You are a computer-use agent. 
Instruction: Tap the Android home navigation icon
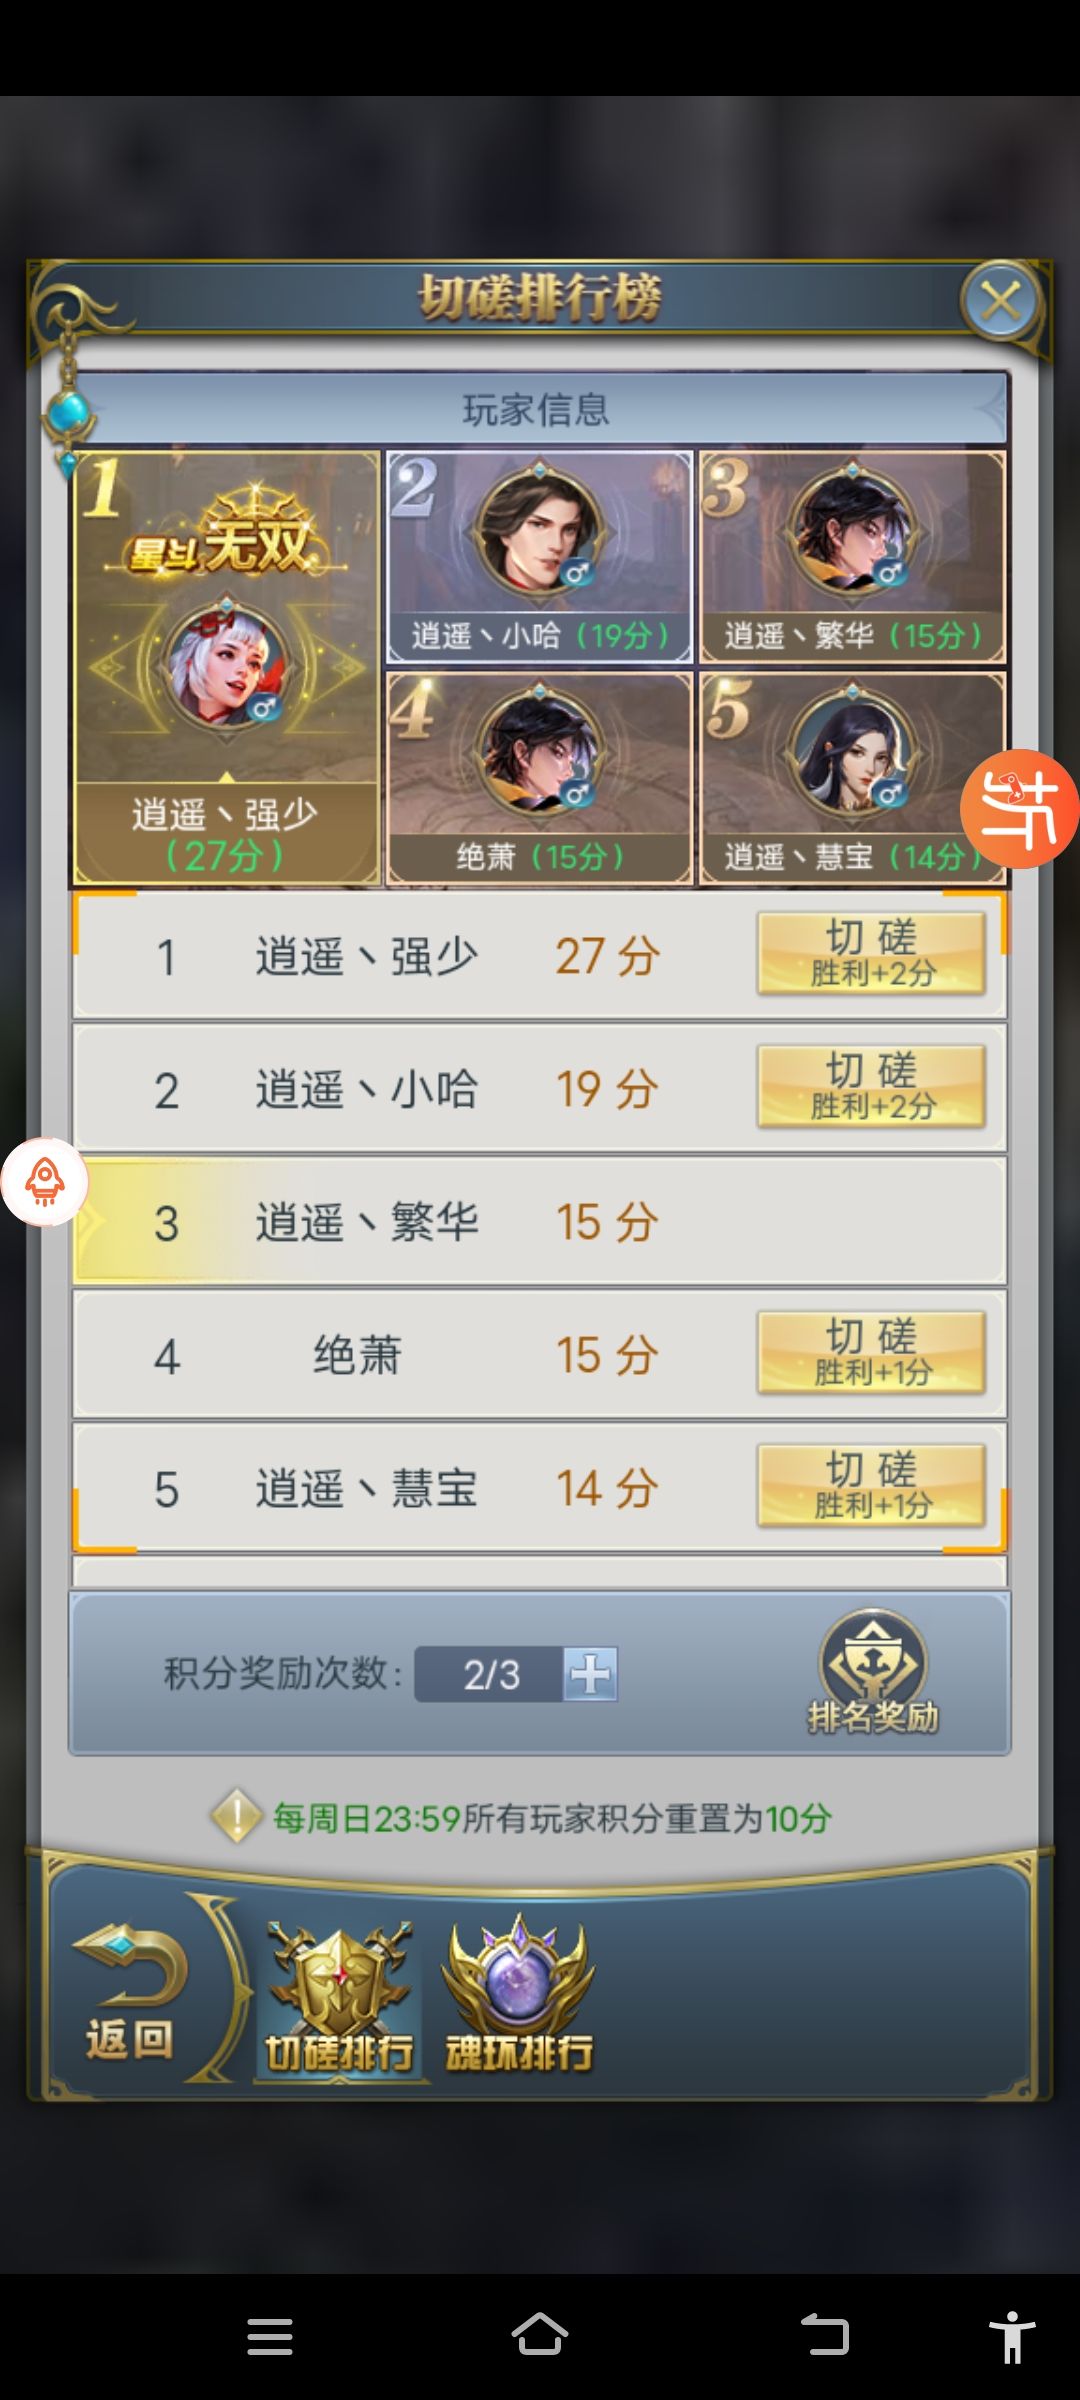tap(540, 2337)
